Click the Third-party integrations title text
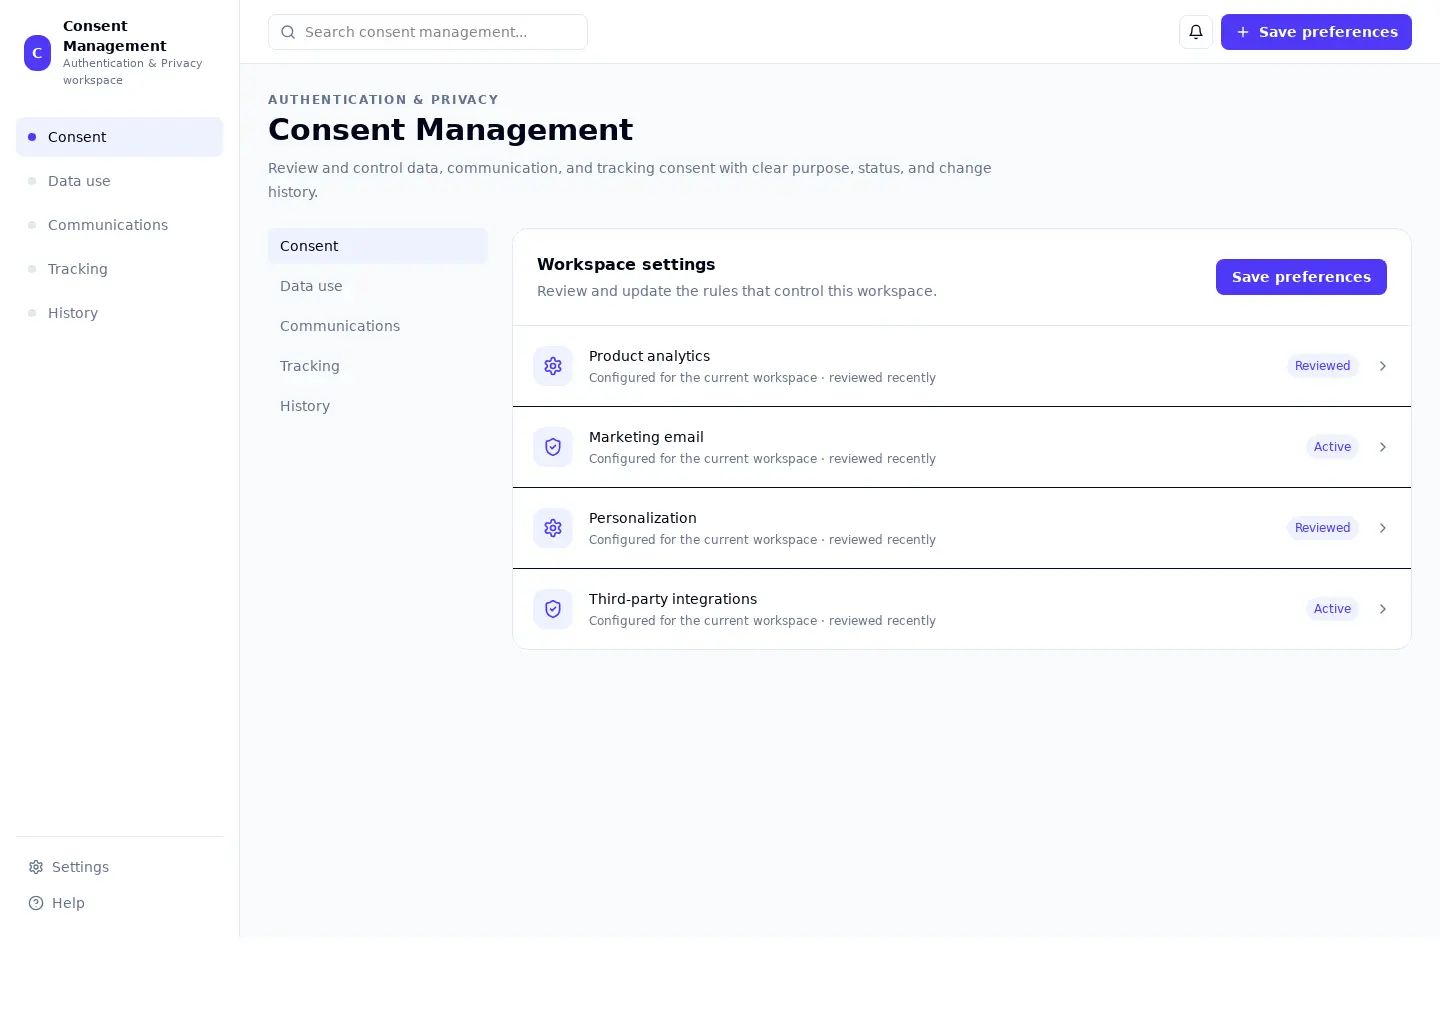Viewport: 1440px width, 1024px height. click(673, 599)
